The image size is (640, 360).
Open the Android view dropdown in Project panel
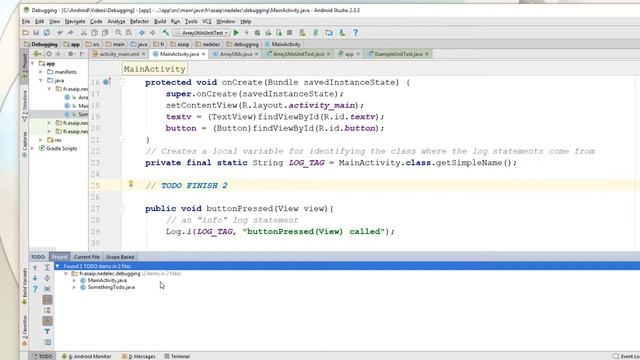click(37, 54)
